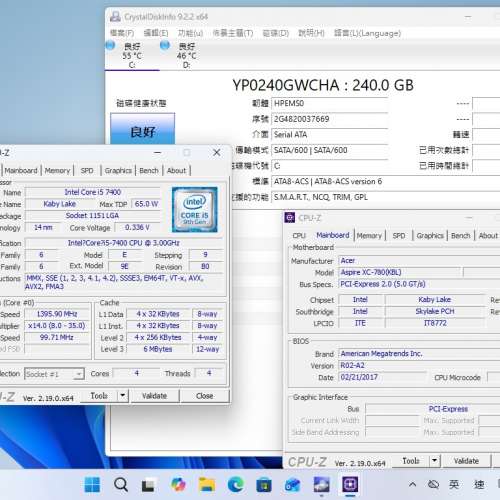Click the Skylake PCH southbridge field
Image resolution: width=500 pixels, height=500 pixels.
[435, 311]
